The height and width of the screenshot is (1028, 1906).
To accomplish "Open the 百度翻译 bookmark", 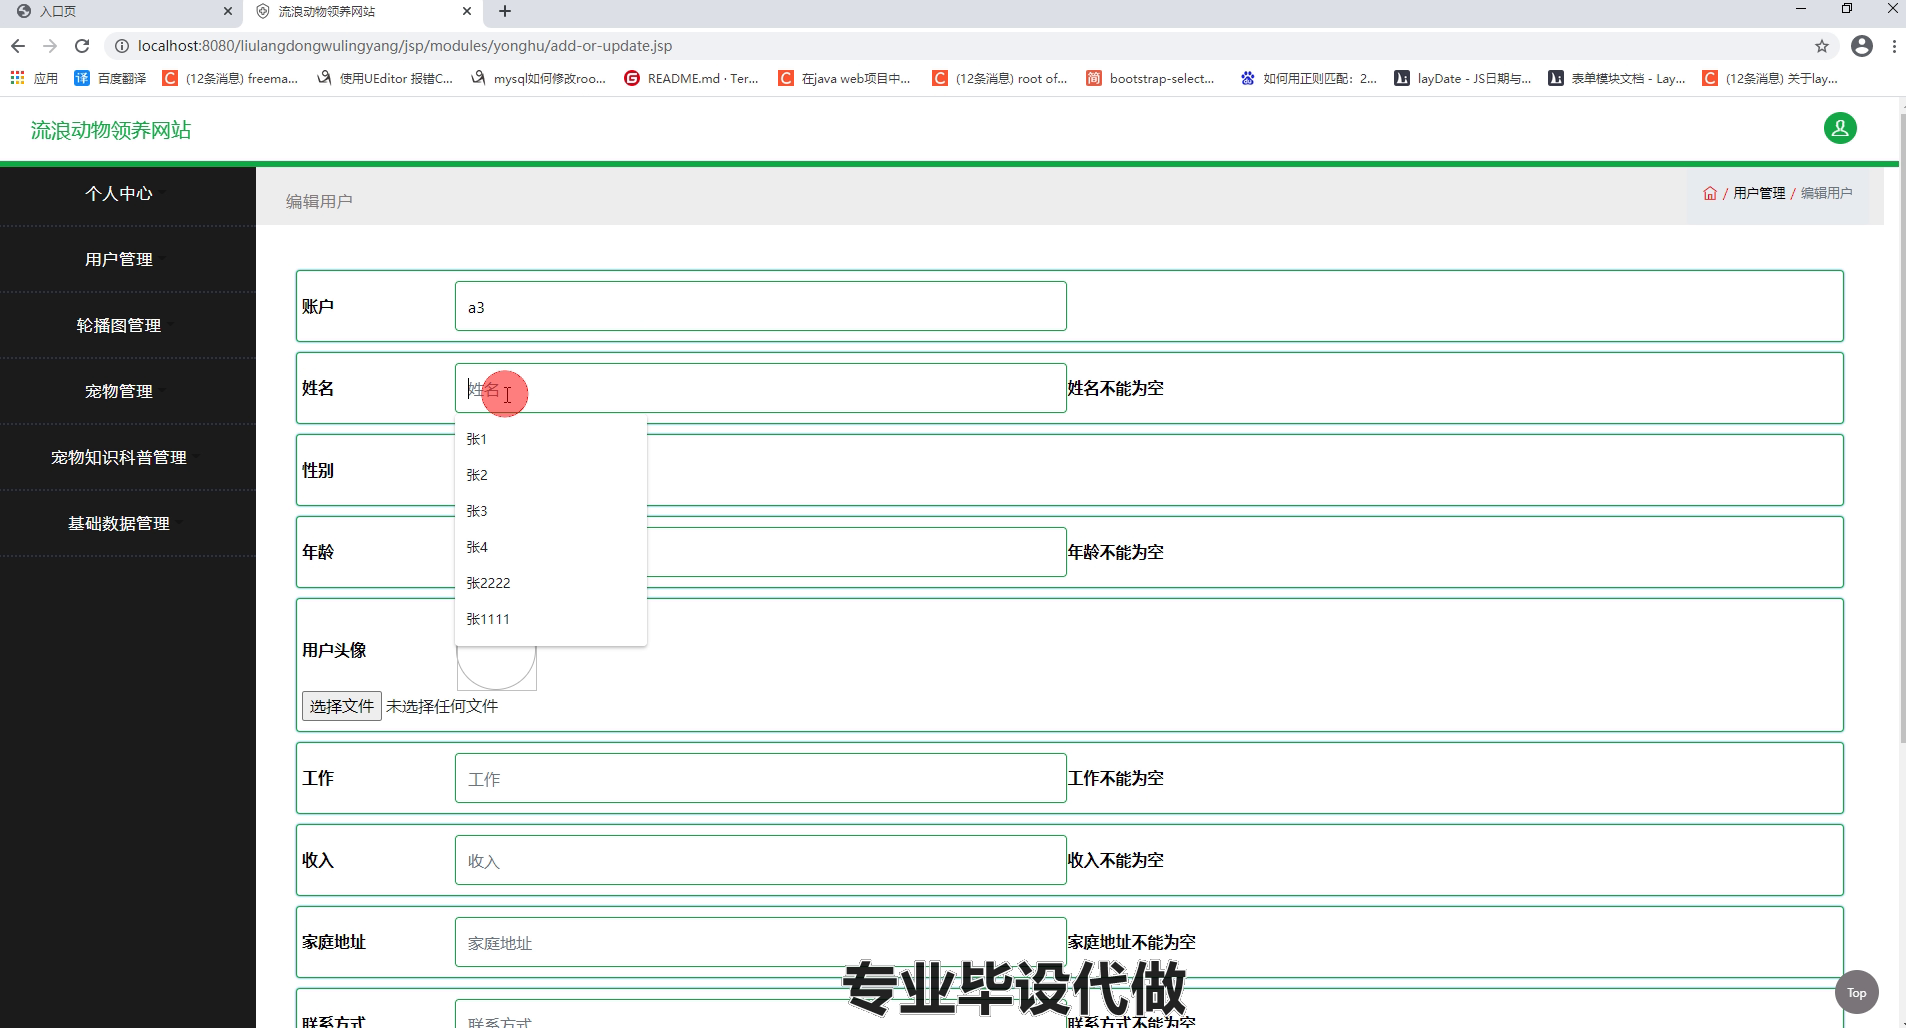I will click(x=110, y=78).
